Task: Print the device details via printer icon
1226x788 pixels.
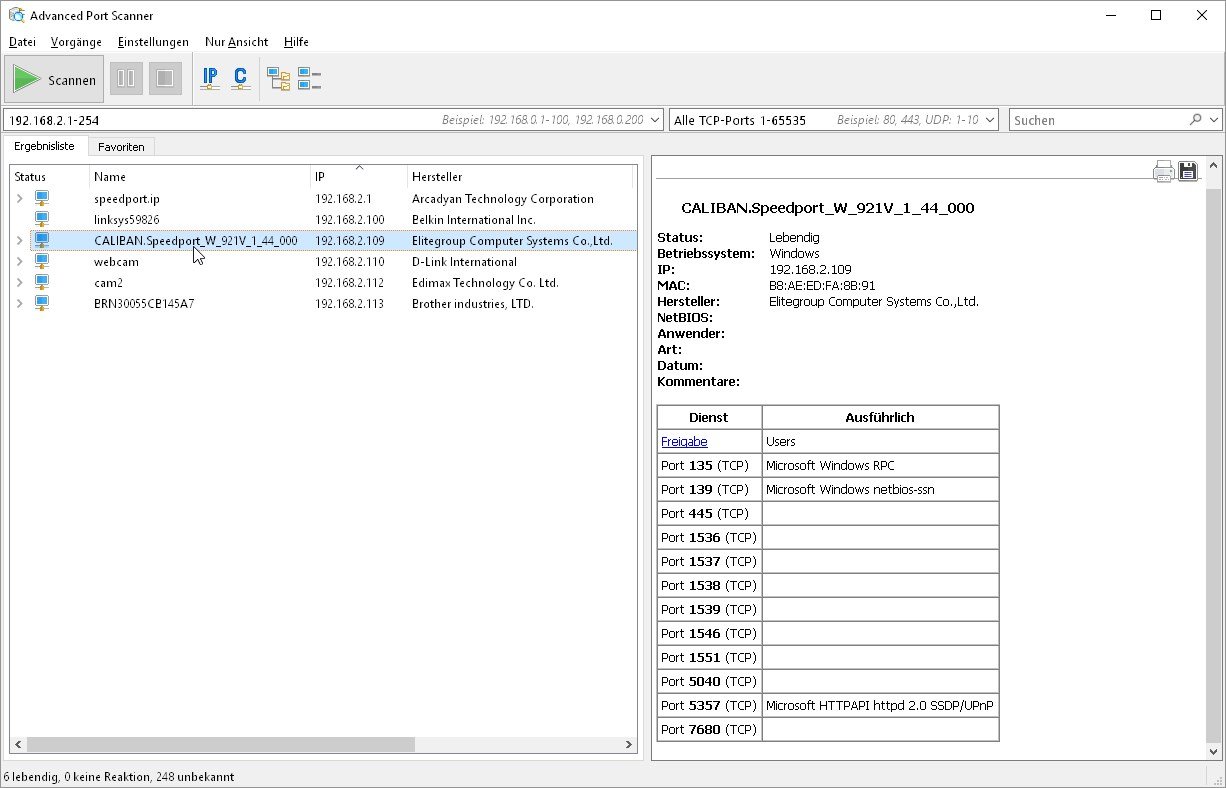Action: [x=1163, y=171]
